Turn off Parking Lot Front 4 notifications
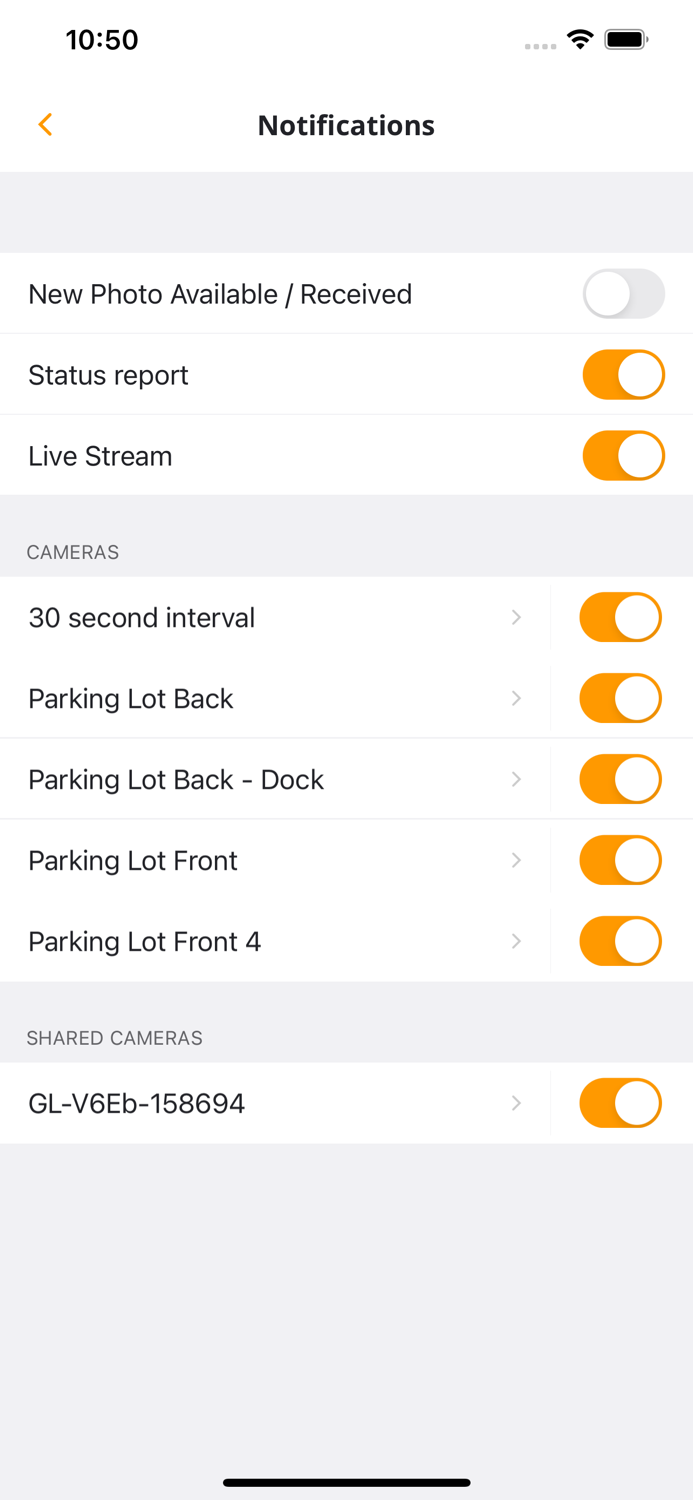The width and height of the screenshot is (693, 1500). pyautogui.click(x=620, y=941)
